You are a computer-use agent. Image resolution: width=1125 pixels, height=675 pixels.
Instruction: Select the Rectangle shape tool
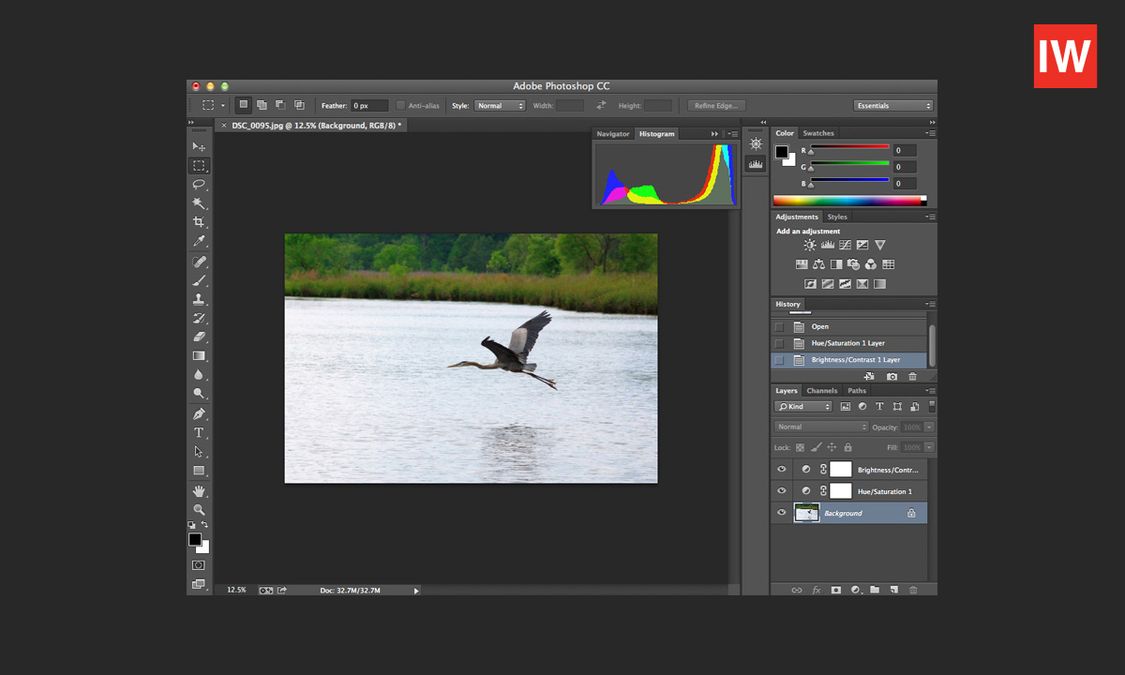point(199,471)
